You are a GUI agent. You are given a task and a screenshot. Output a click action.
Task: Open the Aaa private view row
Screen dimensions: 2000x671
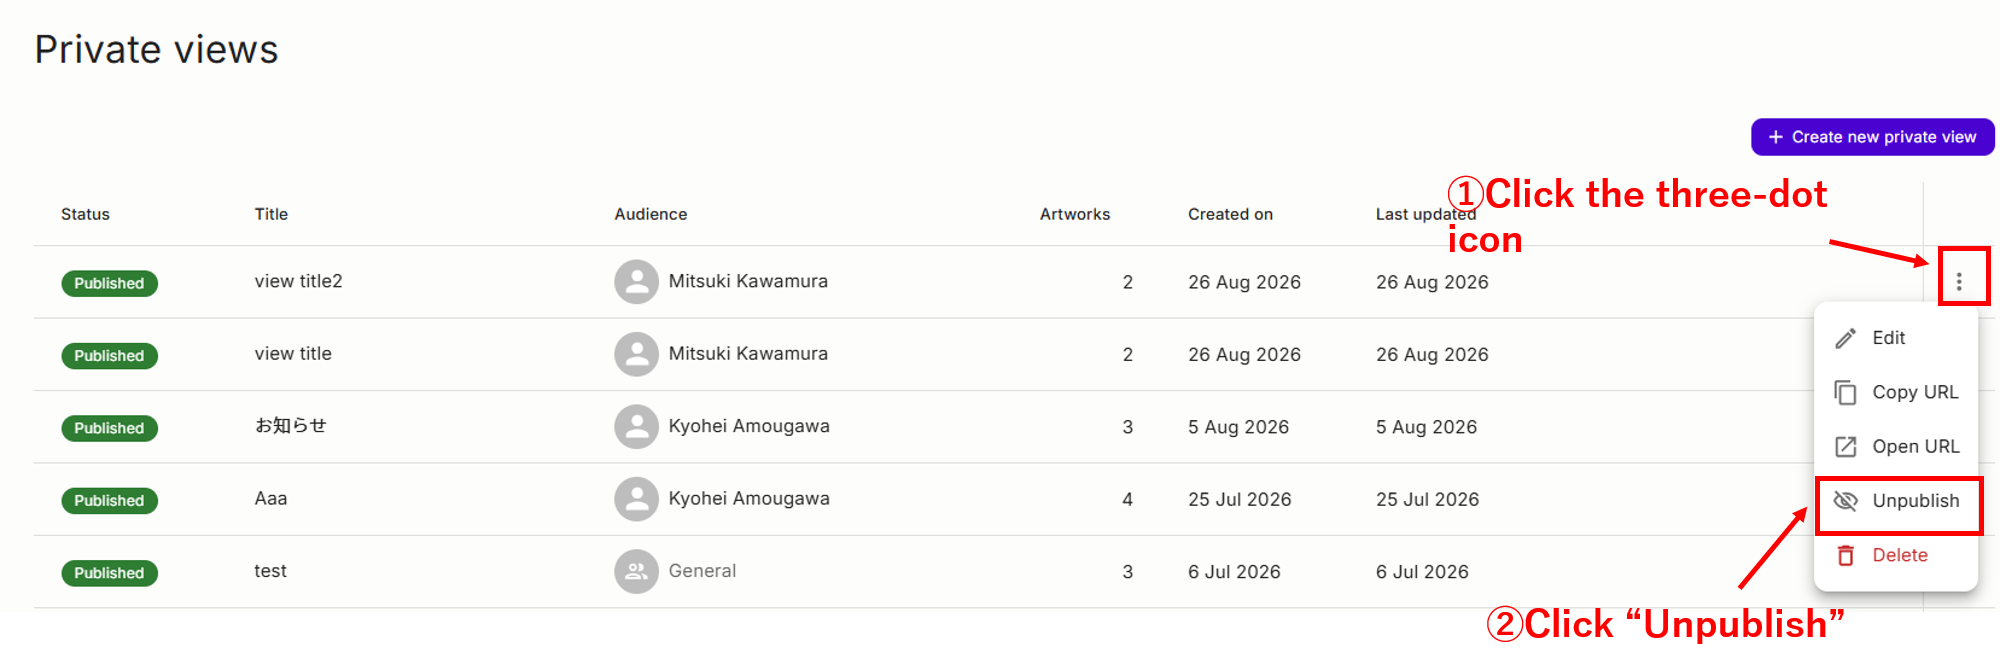coord(1014,499)
